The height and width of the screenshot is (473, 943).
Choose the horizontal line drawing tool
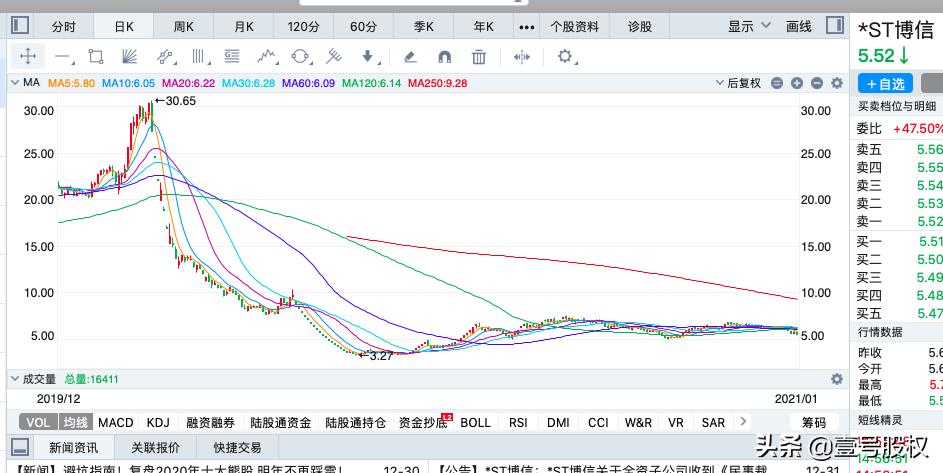click(x=62, y=57)
